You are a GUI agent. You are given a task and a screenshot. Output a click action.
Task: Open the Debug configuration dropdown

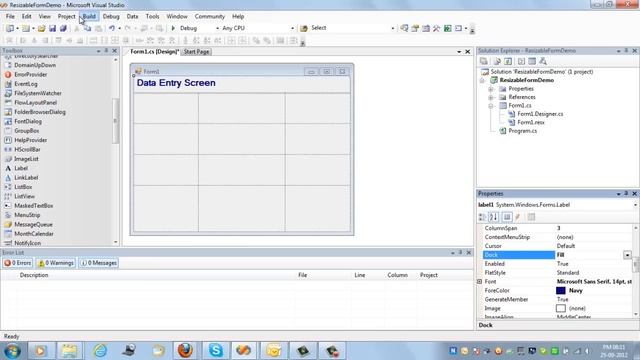pyautogui.click(x=217, y=28)
